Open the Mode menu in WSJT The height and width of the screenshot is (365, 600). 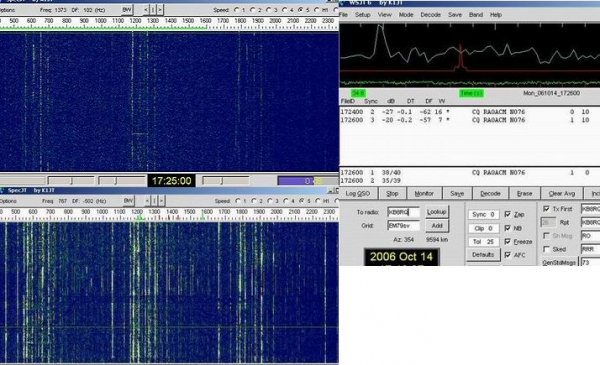[x=406, y=15]
